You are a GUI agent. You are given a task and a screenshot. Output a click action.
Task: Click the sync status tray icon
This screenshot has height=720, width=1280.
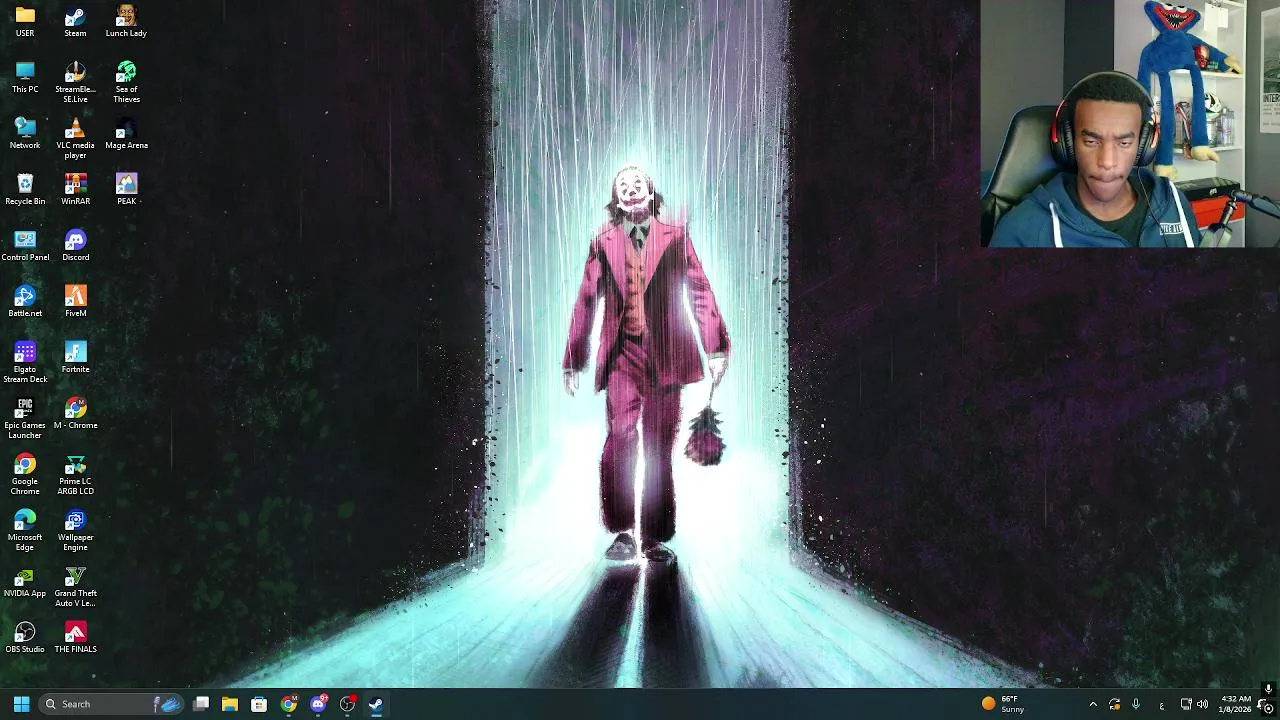tap(1114, 704)
